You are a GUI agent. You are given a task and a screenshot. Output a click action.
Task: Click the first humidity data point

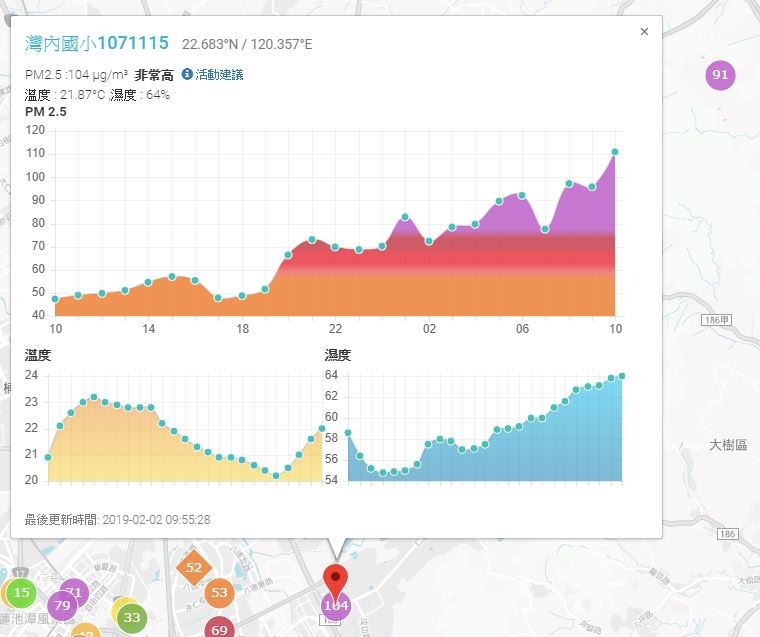348,433
